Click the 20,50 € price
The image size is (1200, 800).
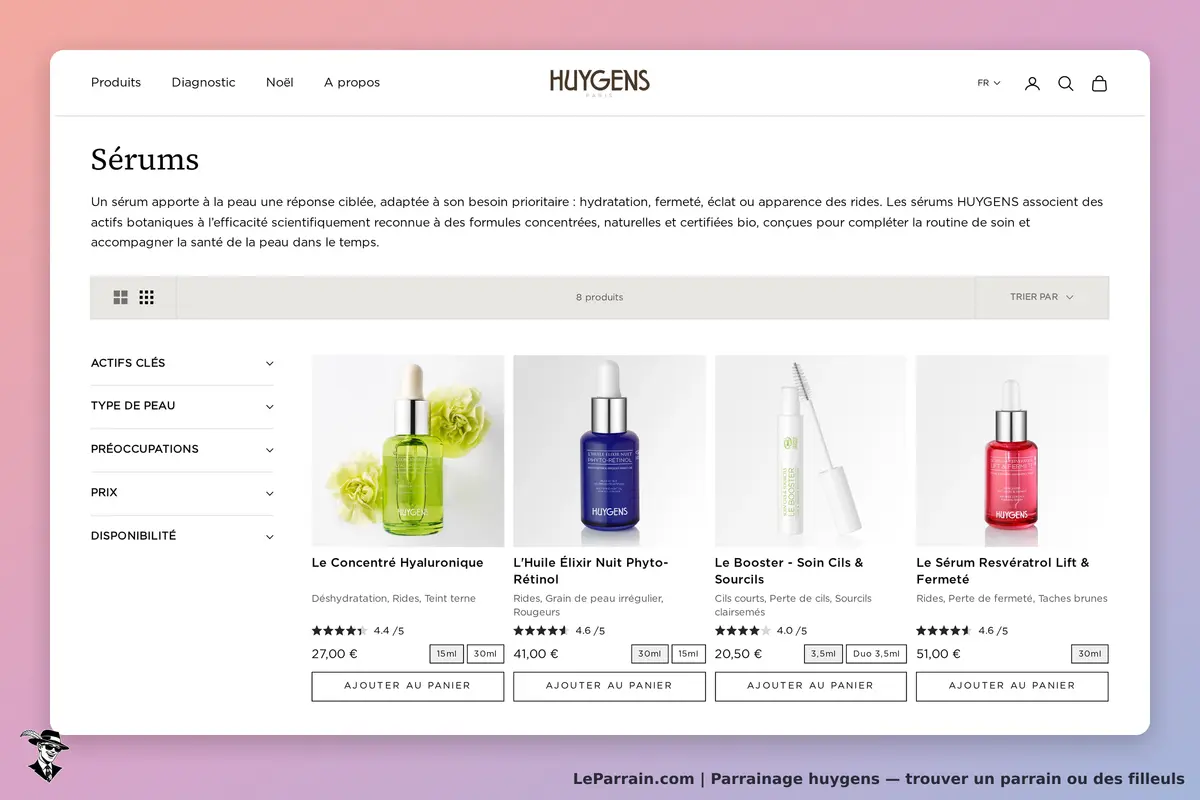click(738, 654)
